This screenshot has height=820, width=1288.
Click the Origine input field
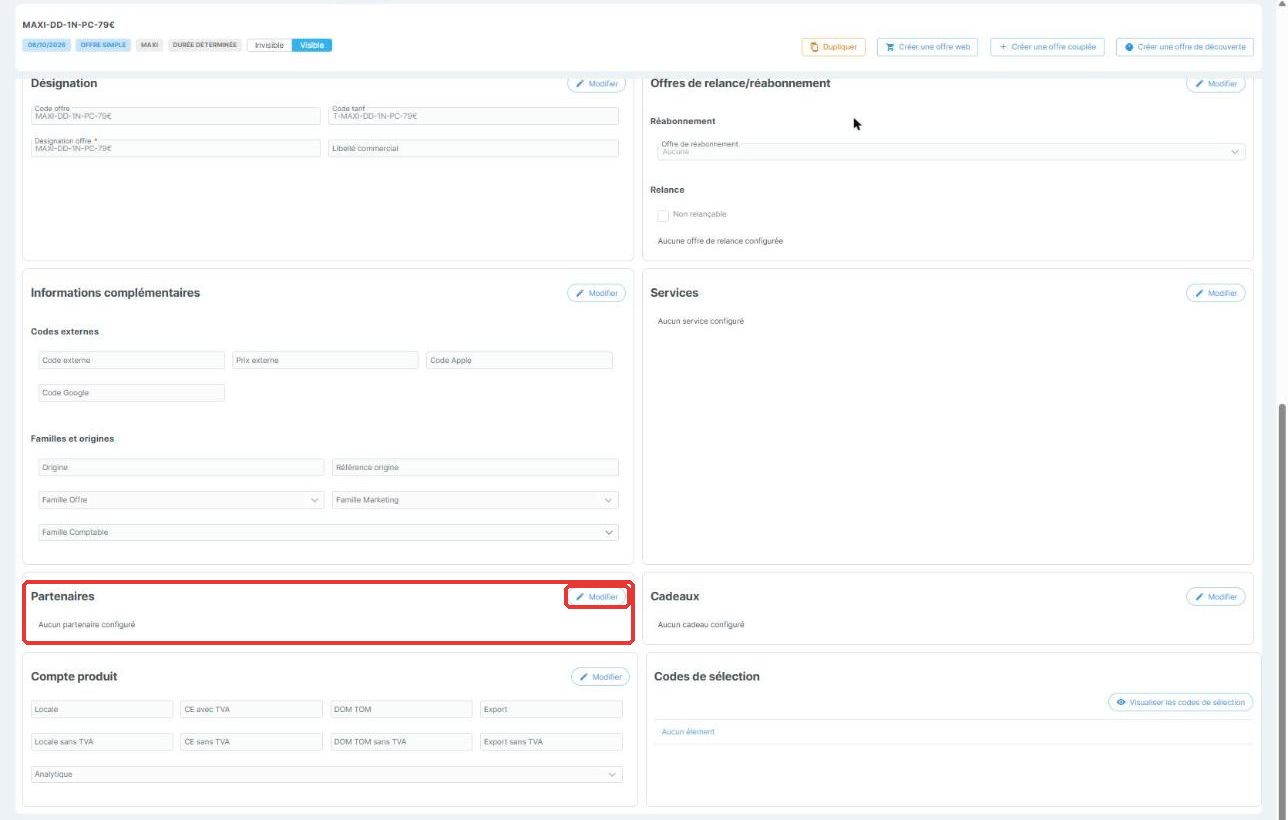[x=181, y=467]
